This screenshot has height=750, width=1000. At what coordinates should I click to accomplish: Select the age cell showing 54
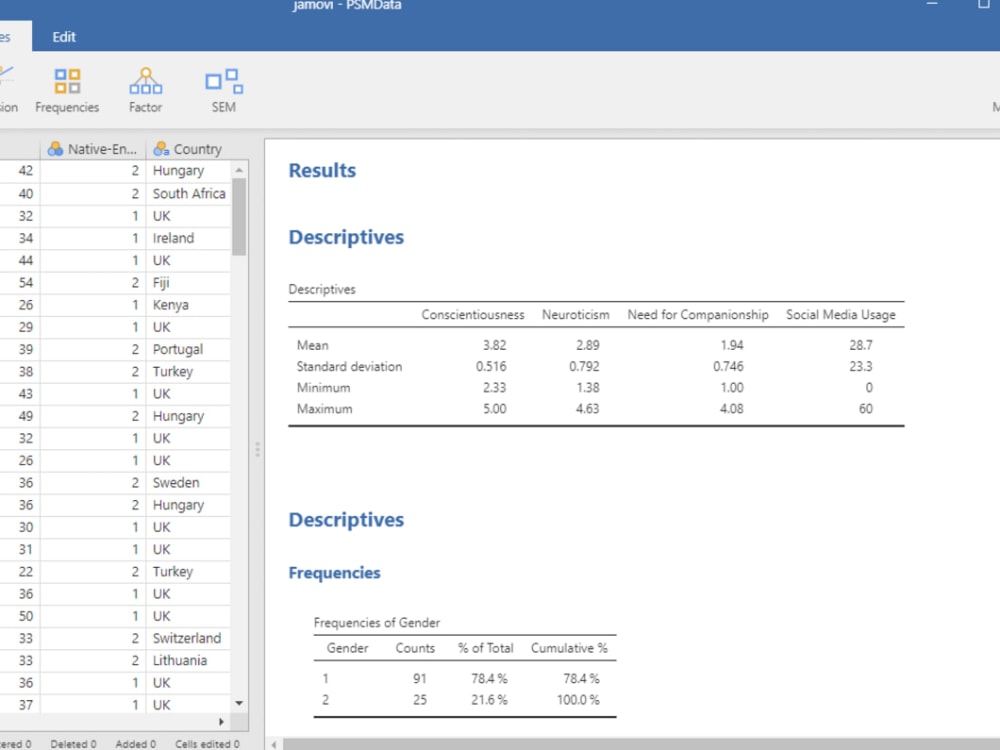[20, 283]
